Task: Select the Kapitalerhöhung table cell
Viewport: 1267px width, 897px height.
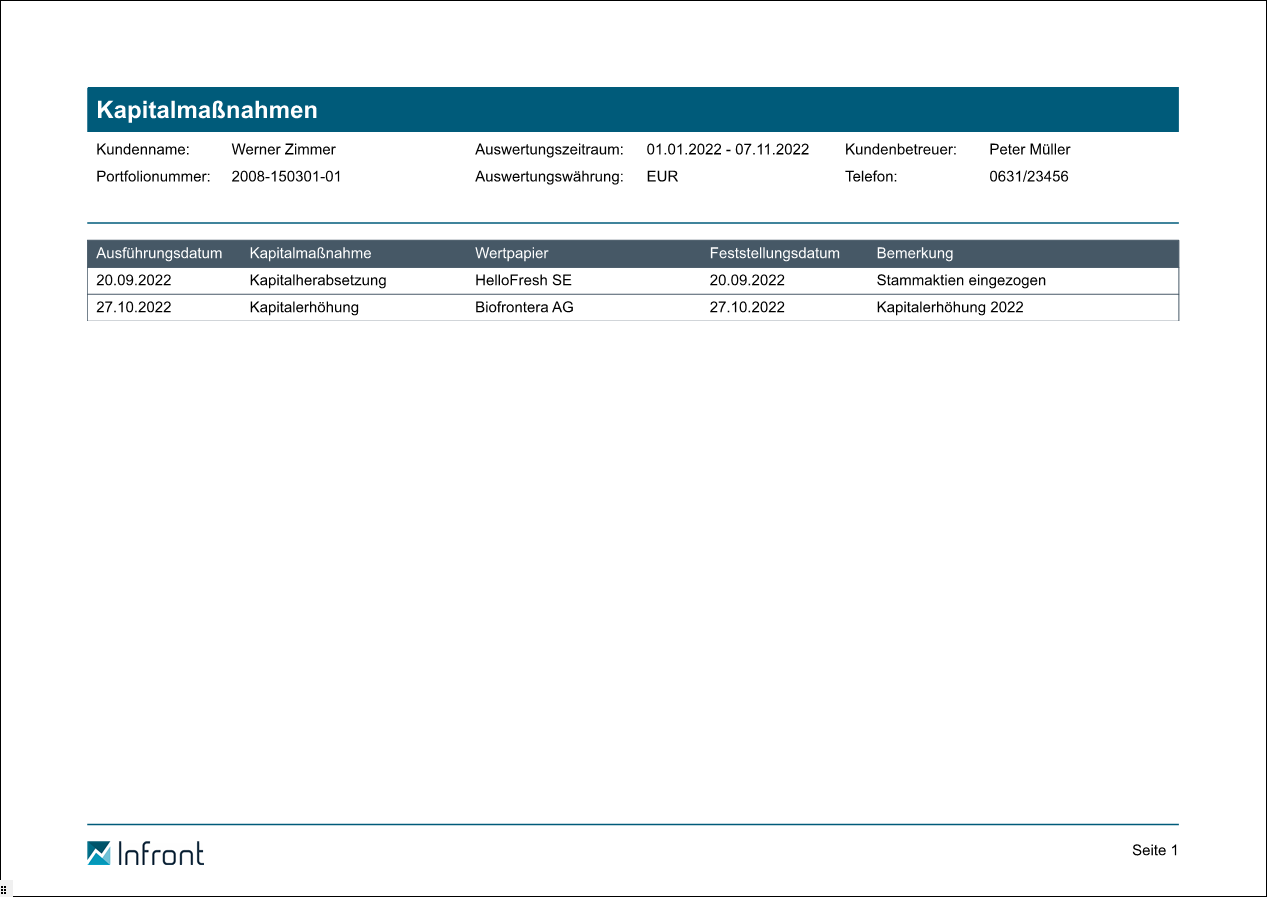Action: point(304,307)
